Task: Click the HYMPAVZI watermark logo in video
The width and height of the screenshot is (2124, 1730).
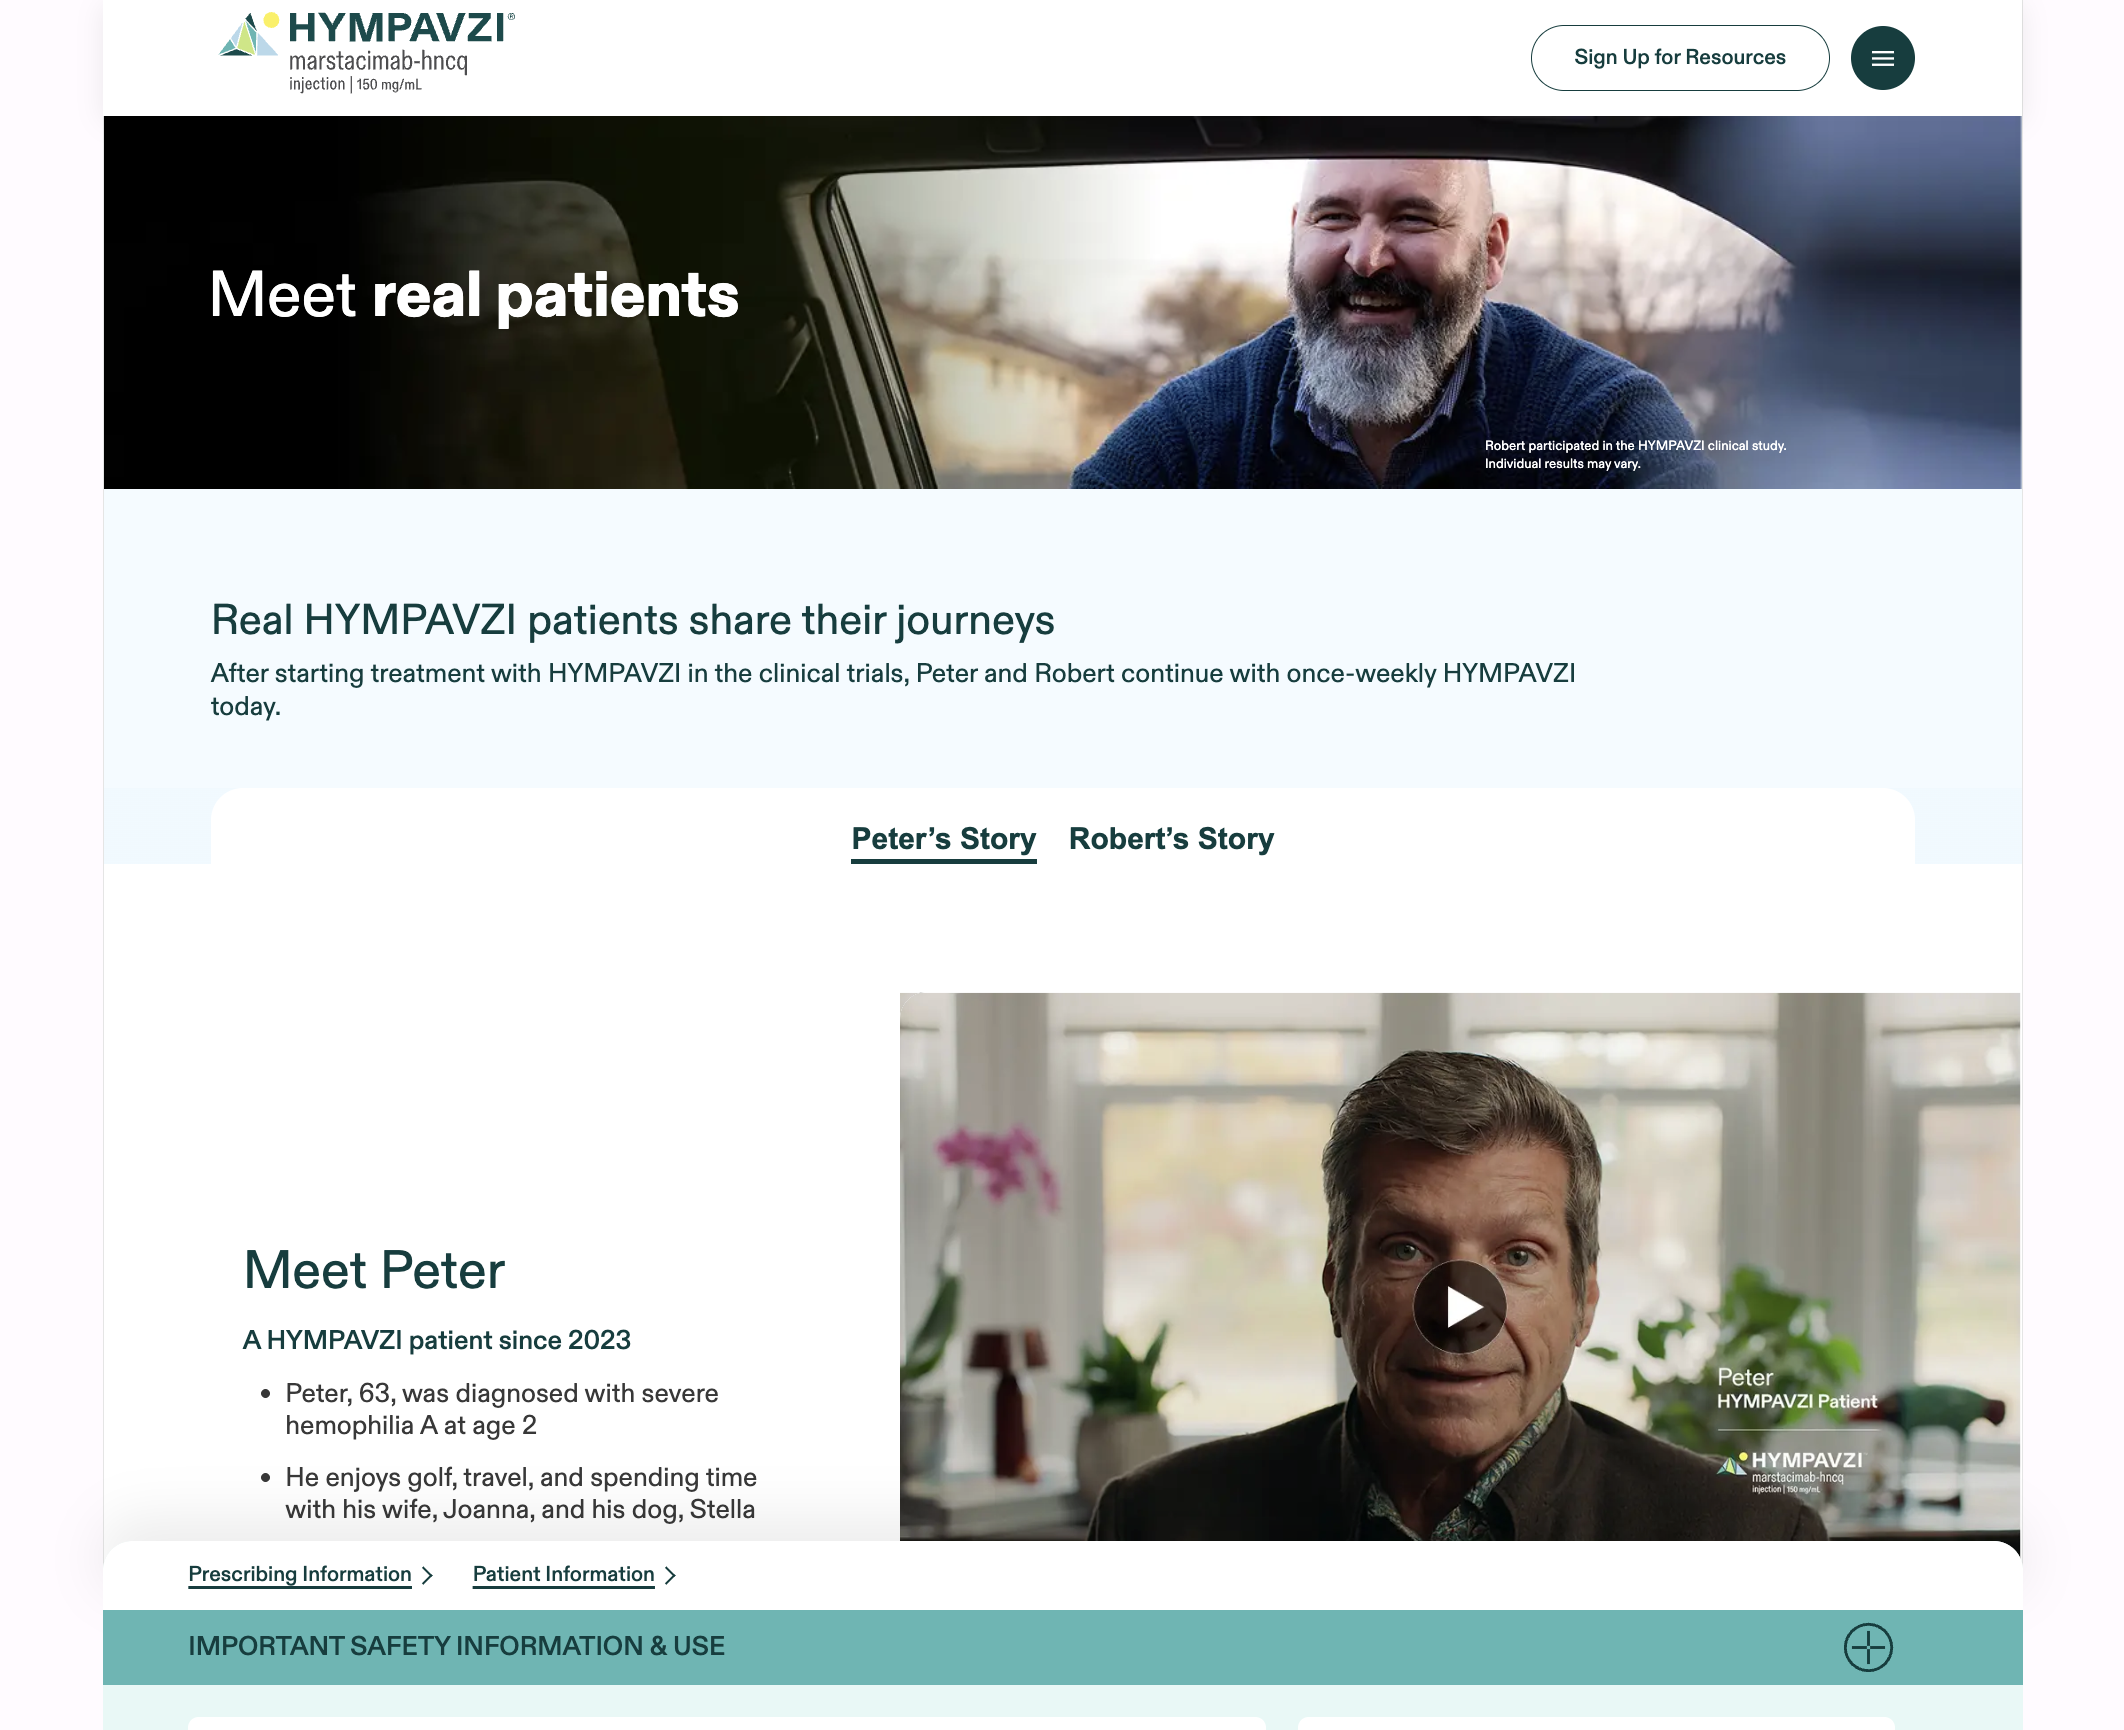Action: 1790,1471
